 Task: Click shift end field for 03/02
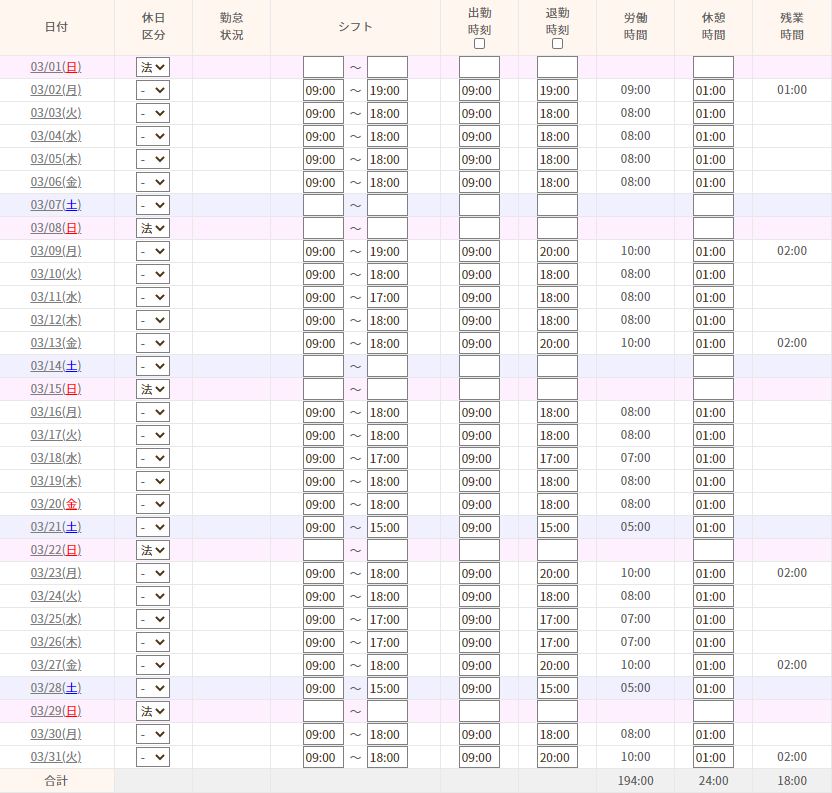[387, 91]
